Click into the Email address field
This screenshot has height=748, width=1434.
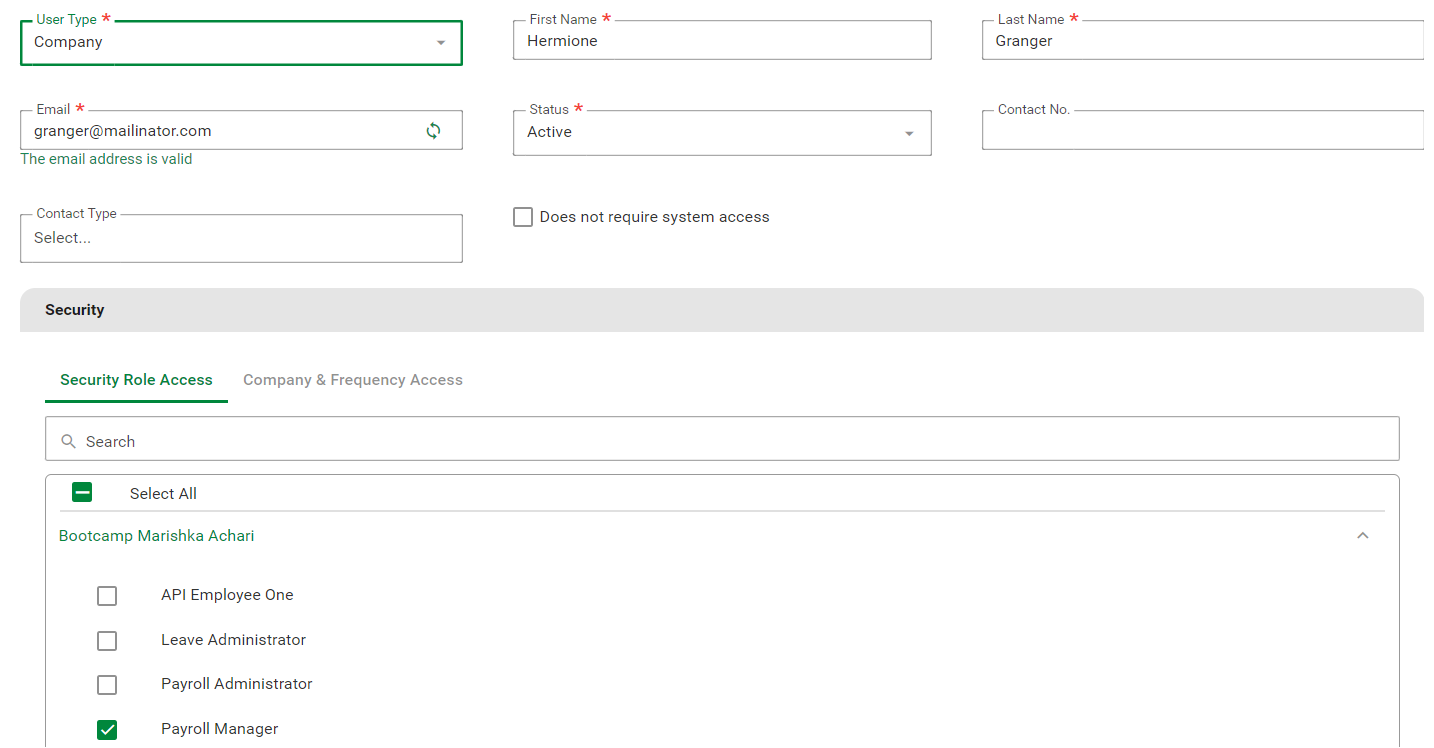[220, 131]
